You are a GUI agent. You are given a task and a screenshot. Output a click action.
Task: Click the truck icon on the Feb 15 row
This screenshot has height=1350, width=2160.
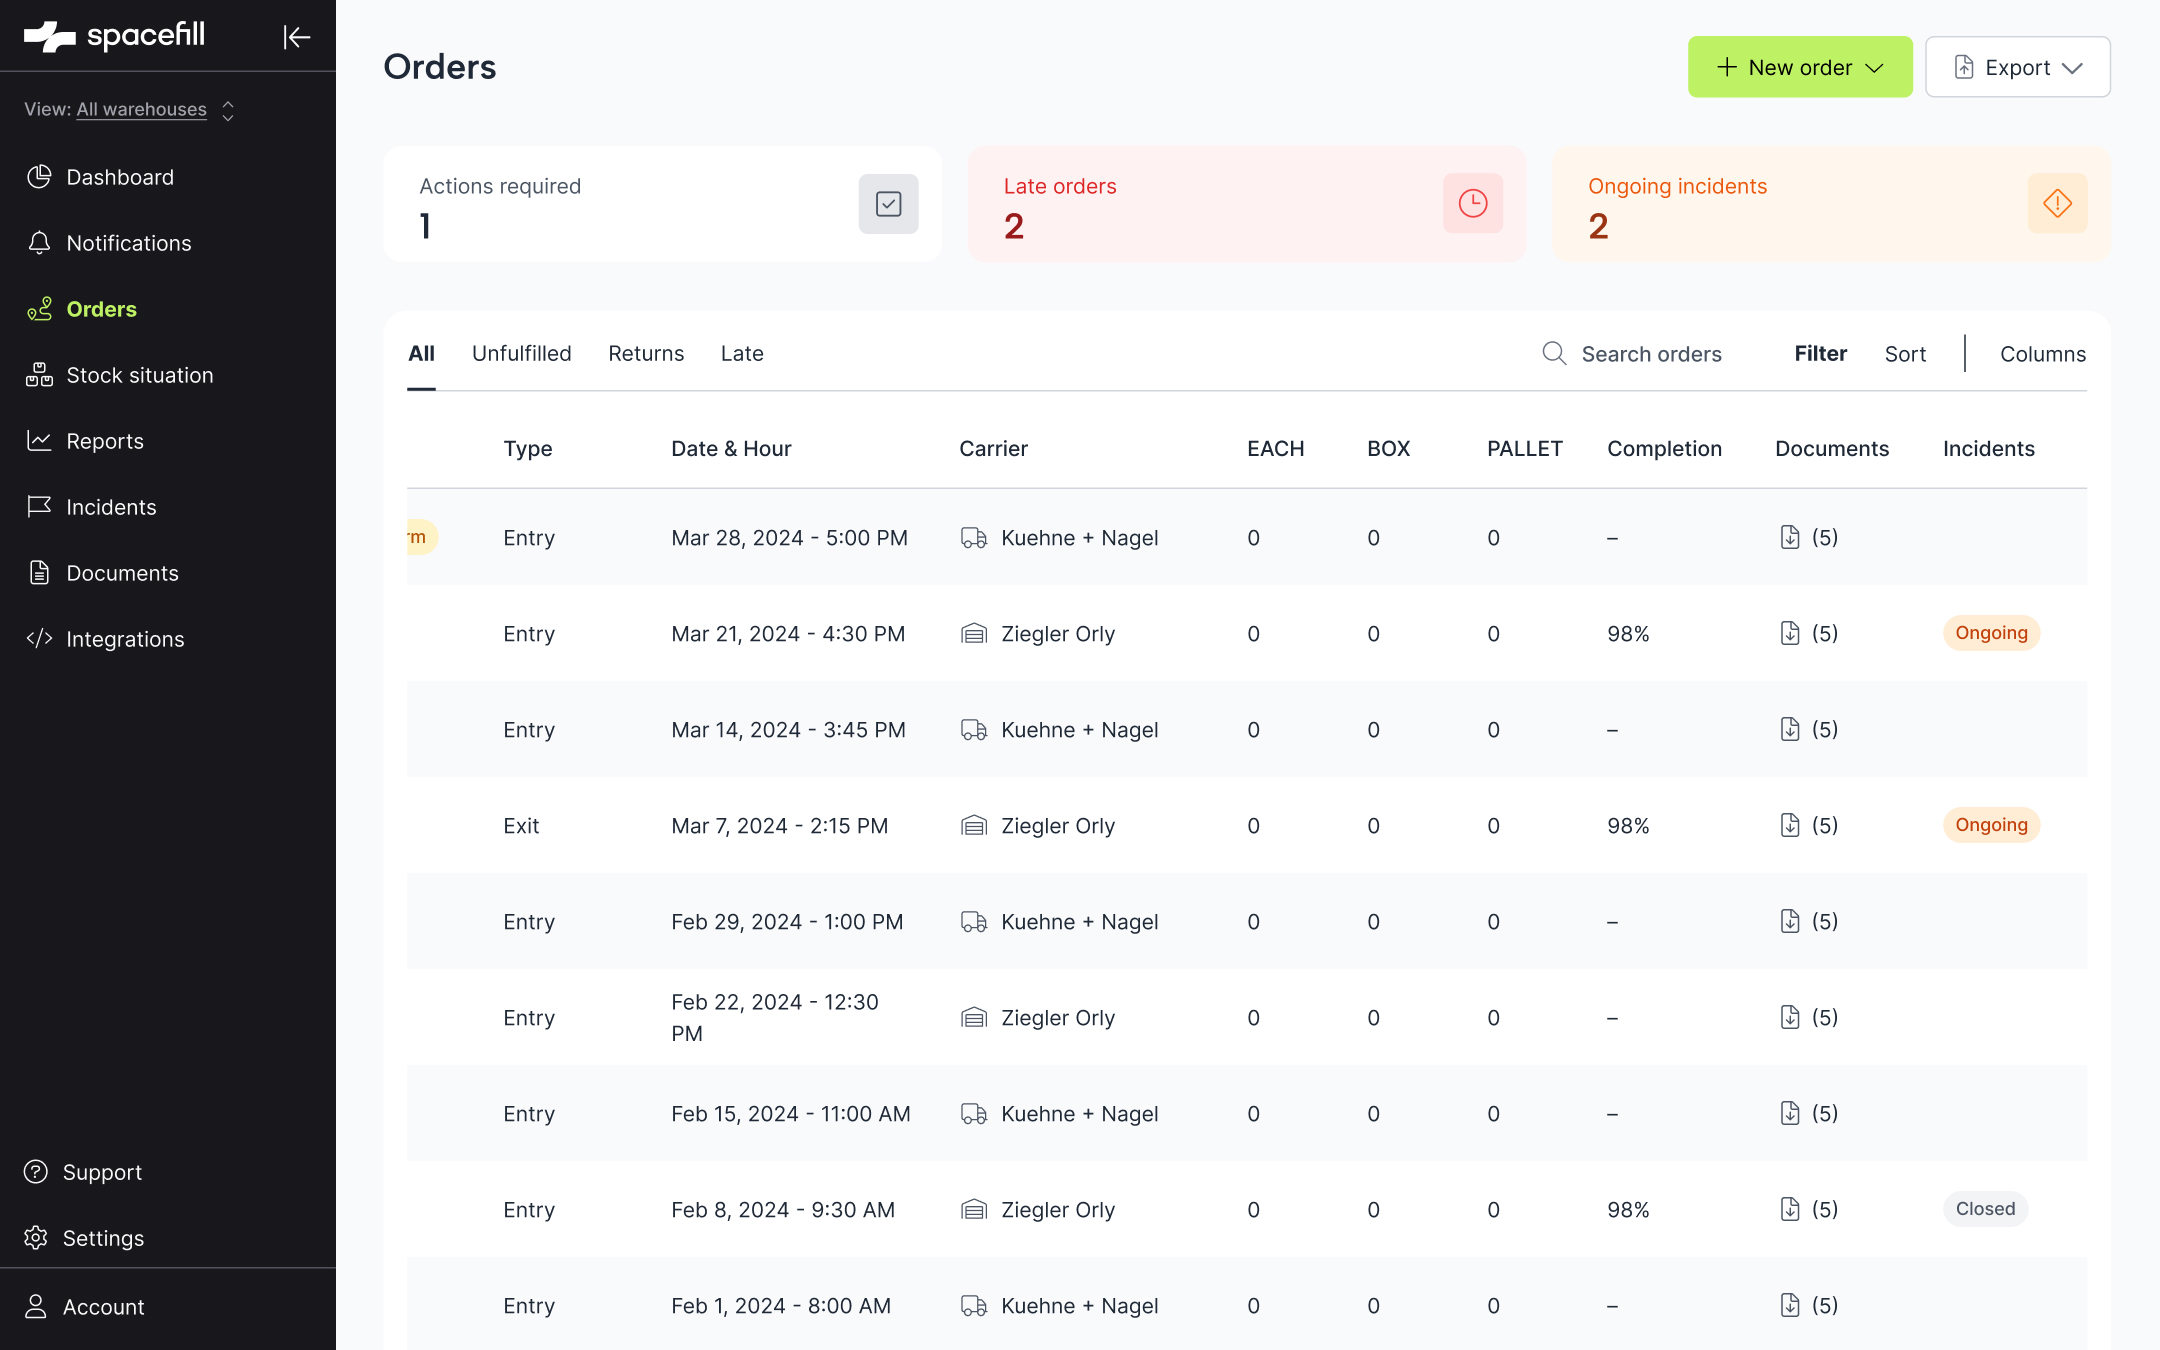coord(974,1114)
